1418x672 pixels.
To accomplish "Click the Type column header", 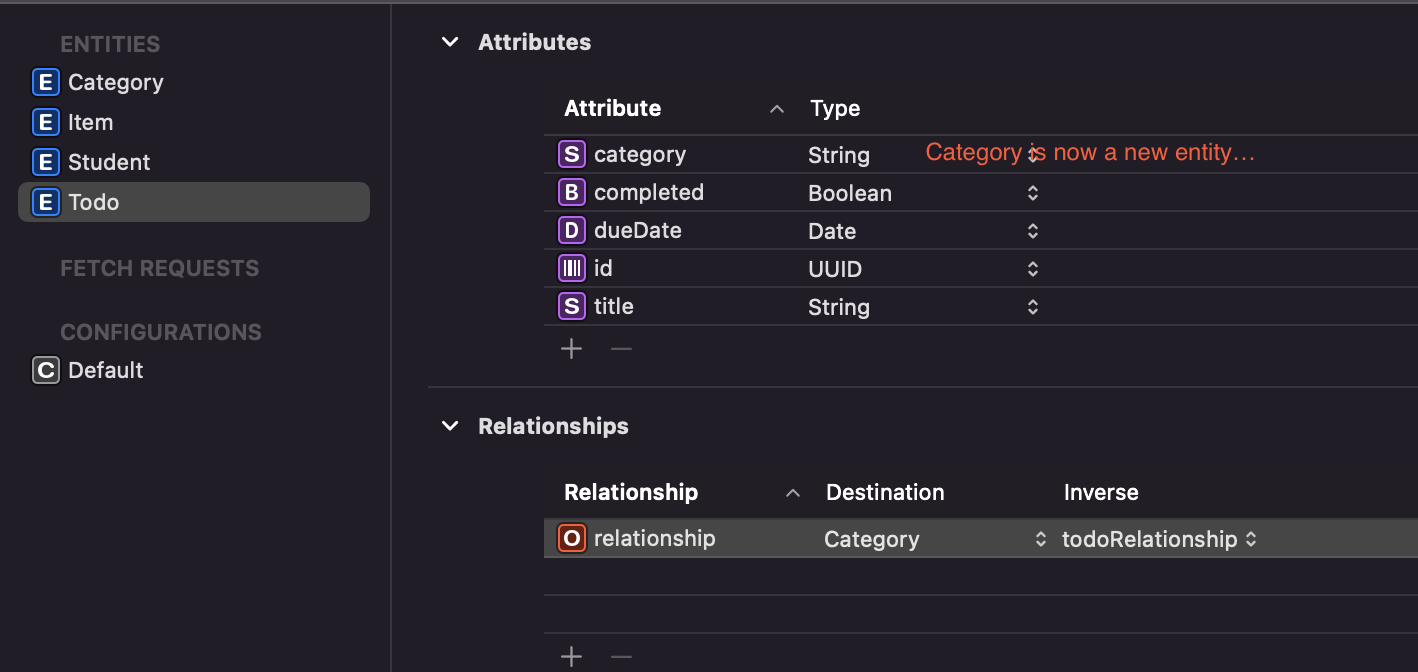I will (835, 108).
